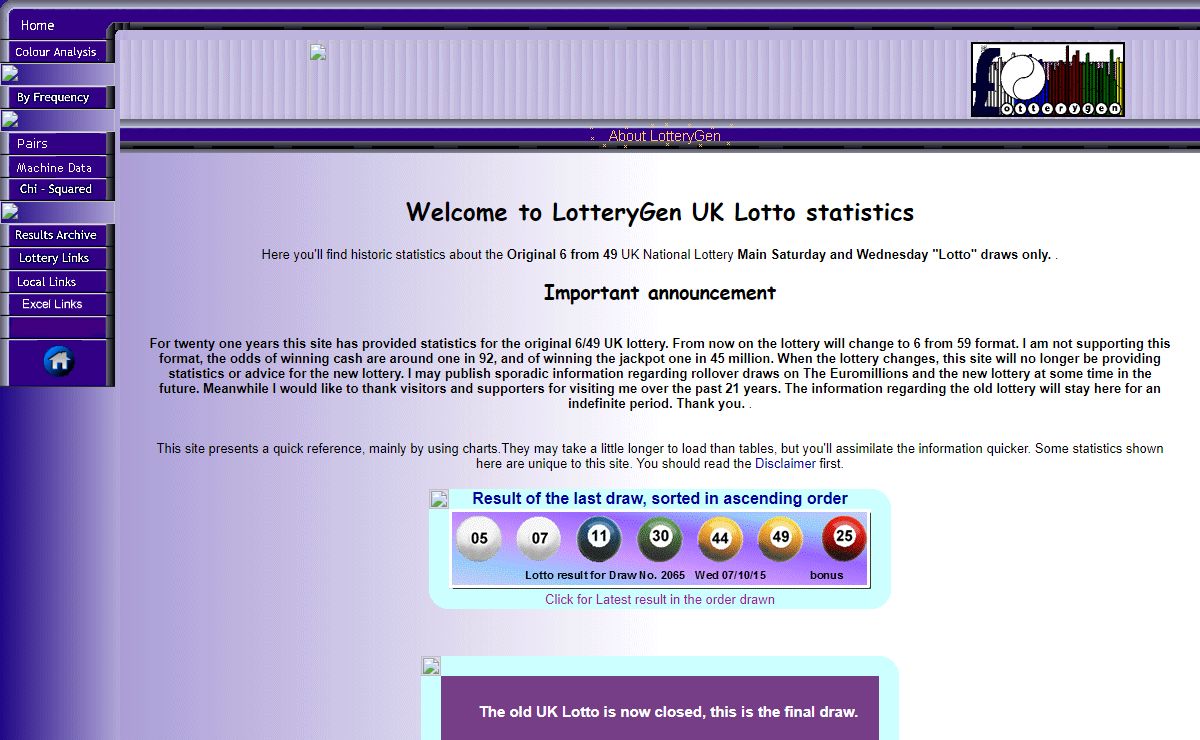Click the orange ball numbered 49
Image resolution: width=1200 pixels, height=740 pixels.
click(x=781, y=539)
